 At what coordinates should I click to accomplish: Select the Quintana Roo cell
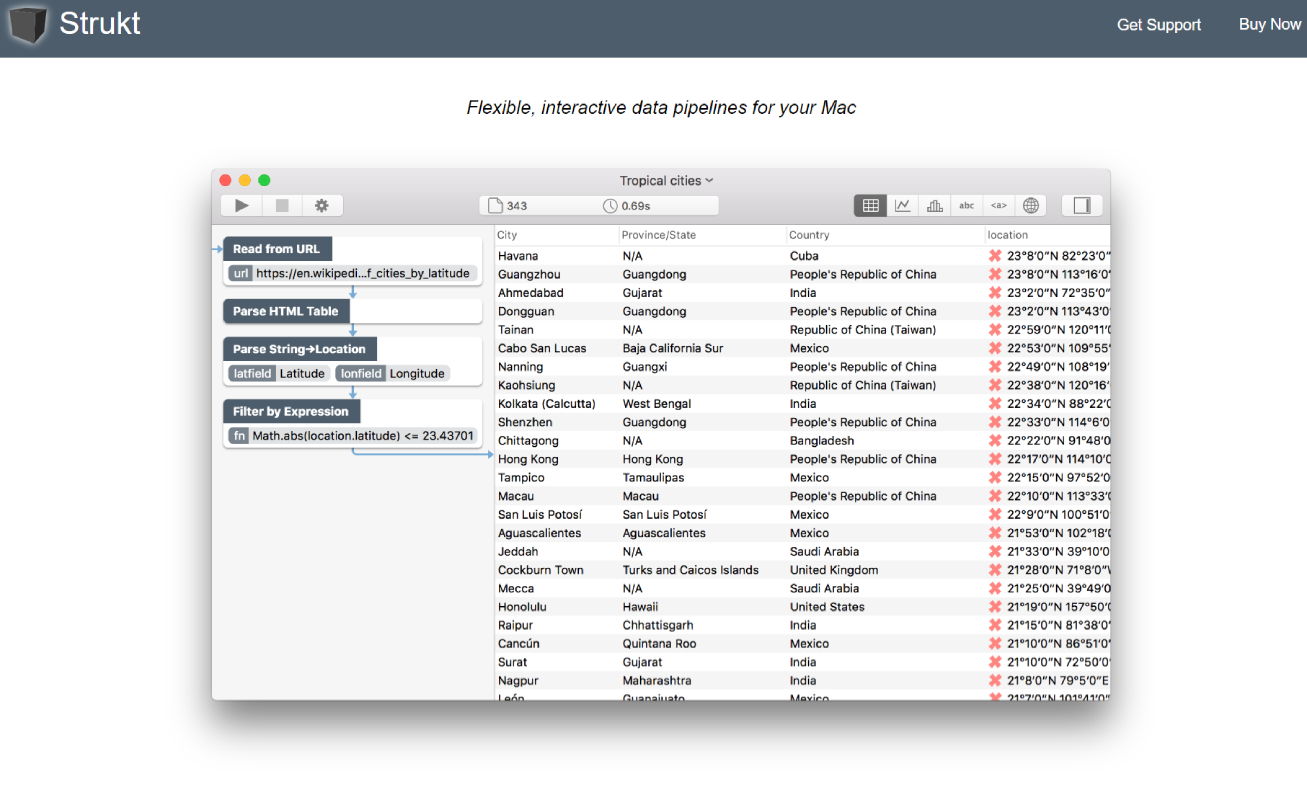659,644
